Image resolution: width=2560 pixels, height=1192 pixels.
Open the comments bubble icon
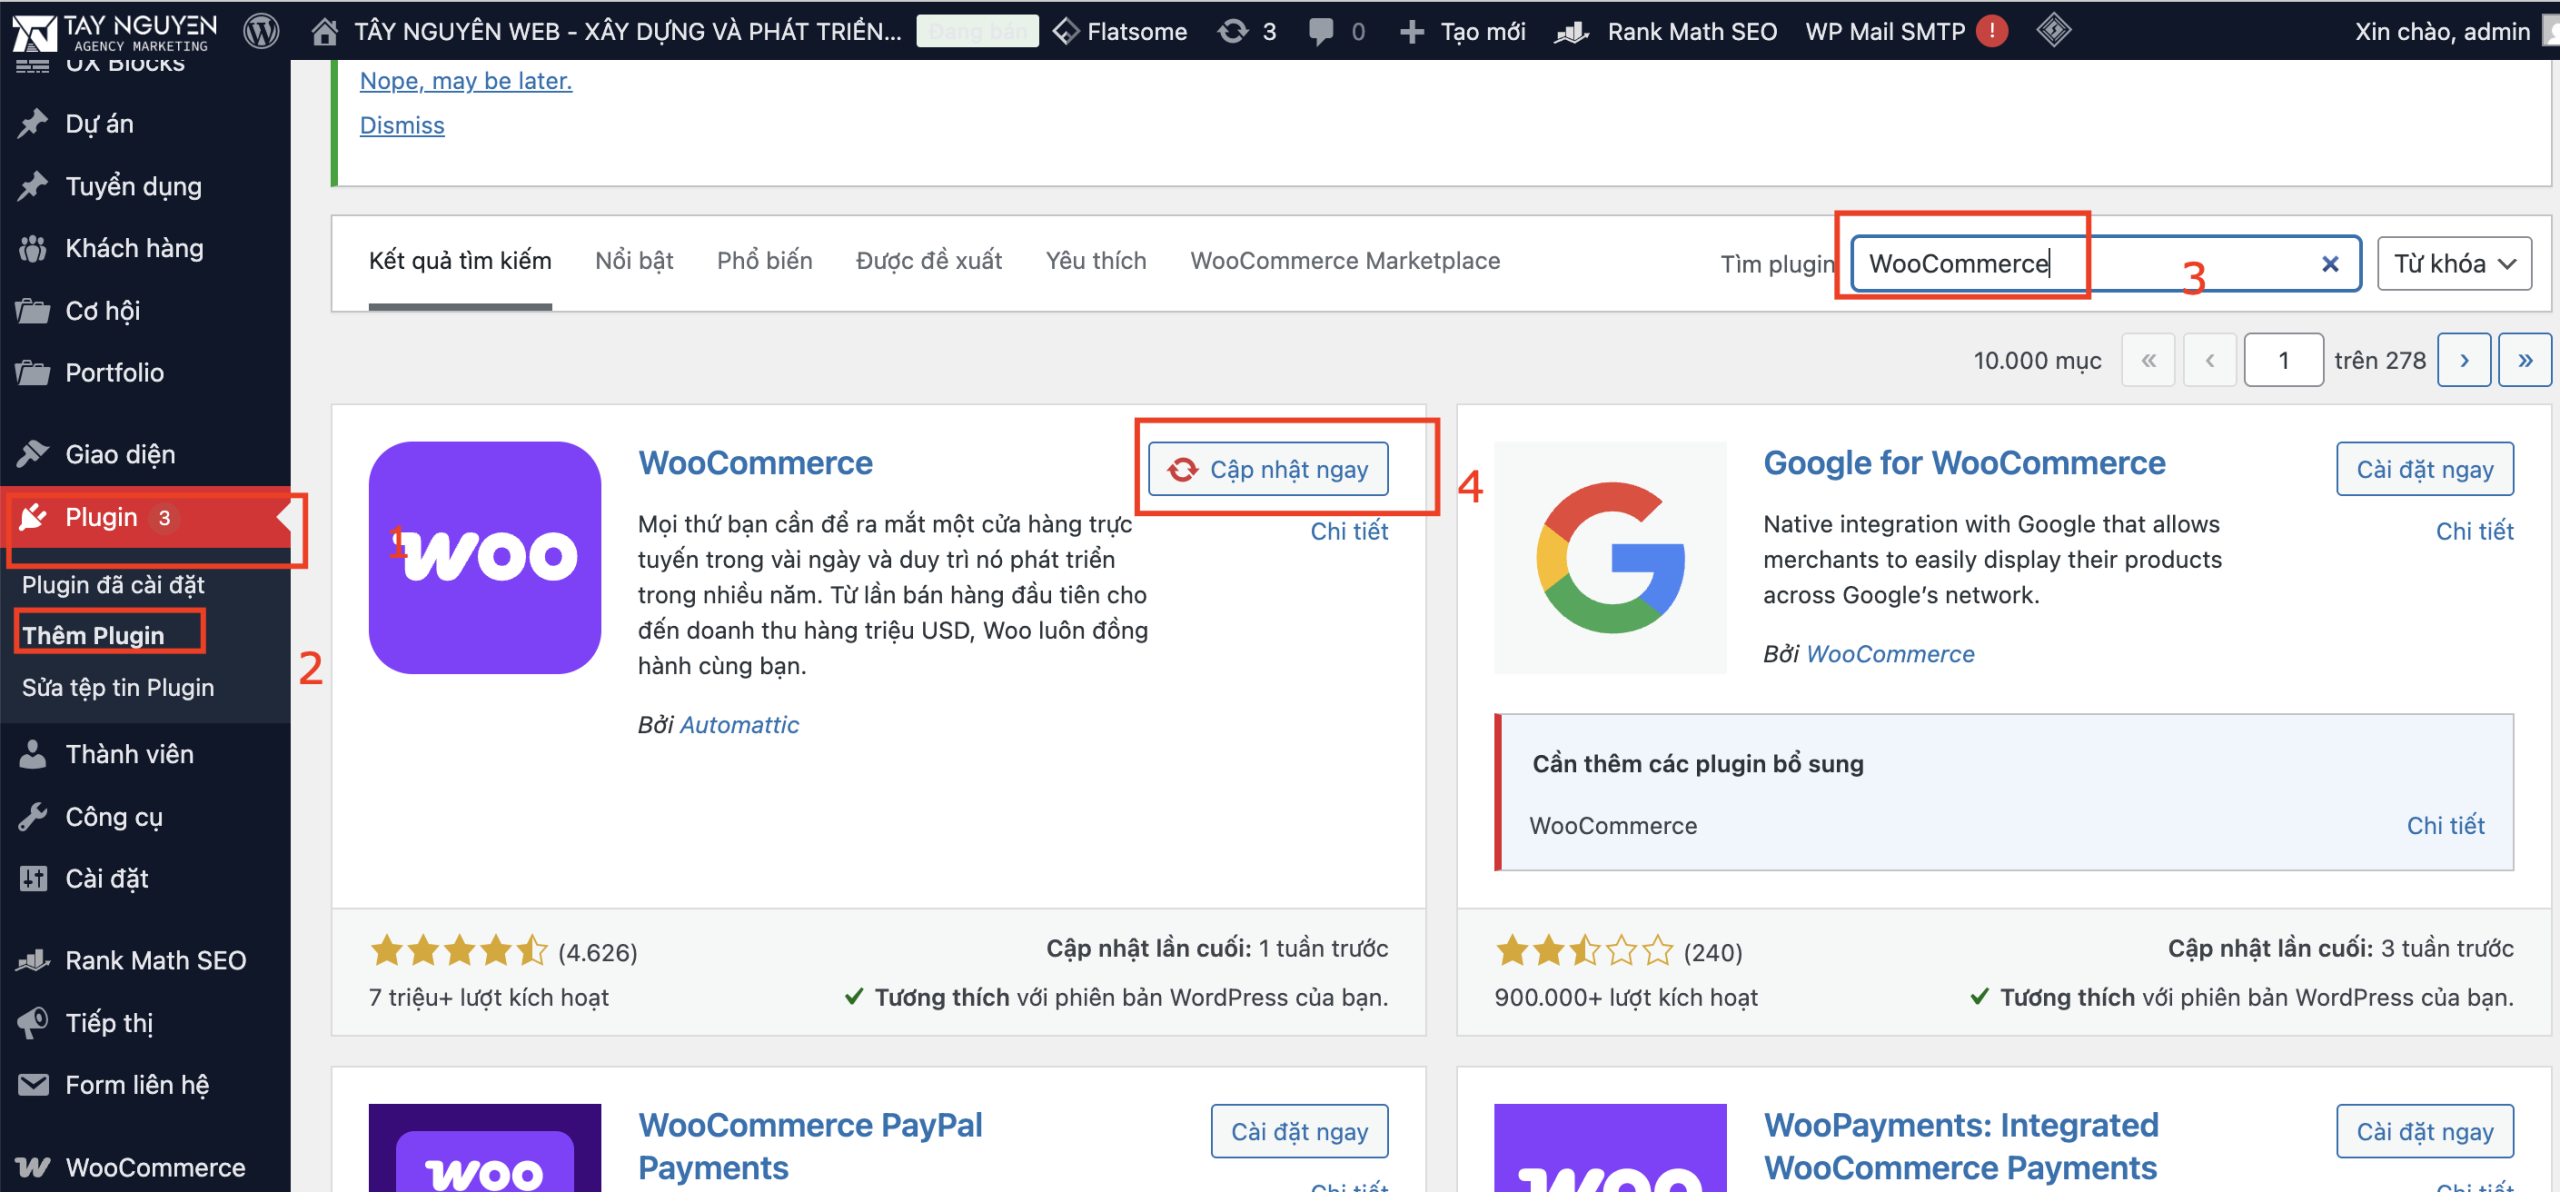click(x=1321, y=31)
